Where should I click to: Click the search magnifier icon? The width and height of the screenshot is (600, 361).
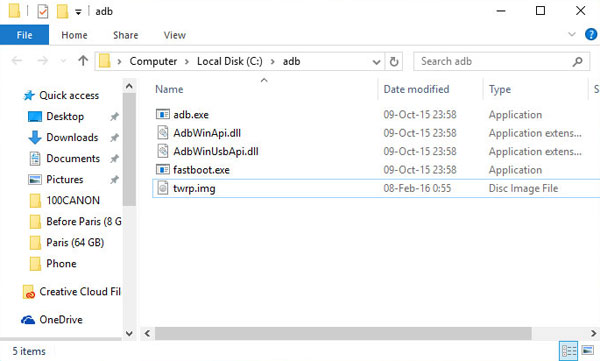pyautogui.click(x=577, y=61)
